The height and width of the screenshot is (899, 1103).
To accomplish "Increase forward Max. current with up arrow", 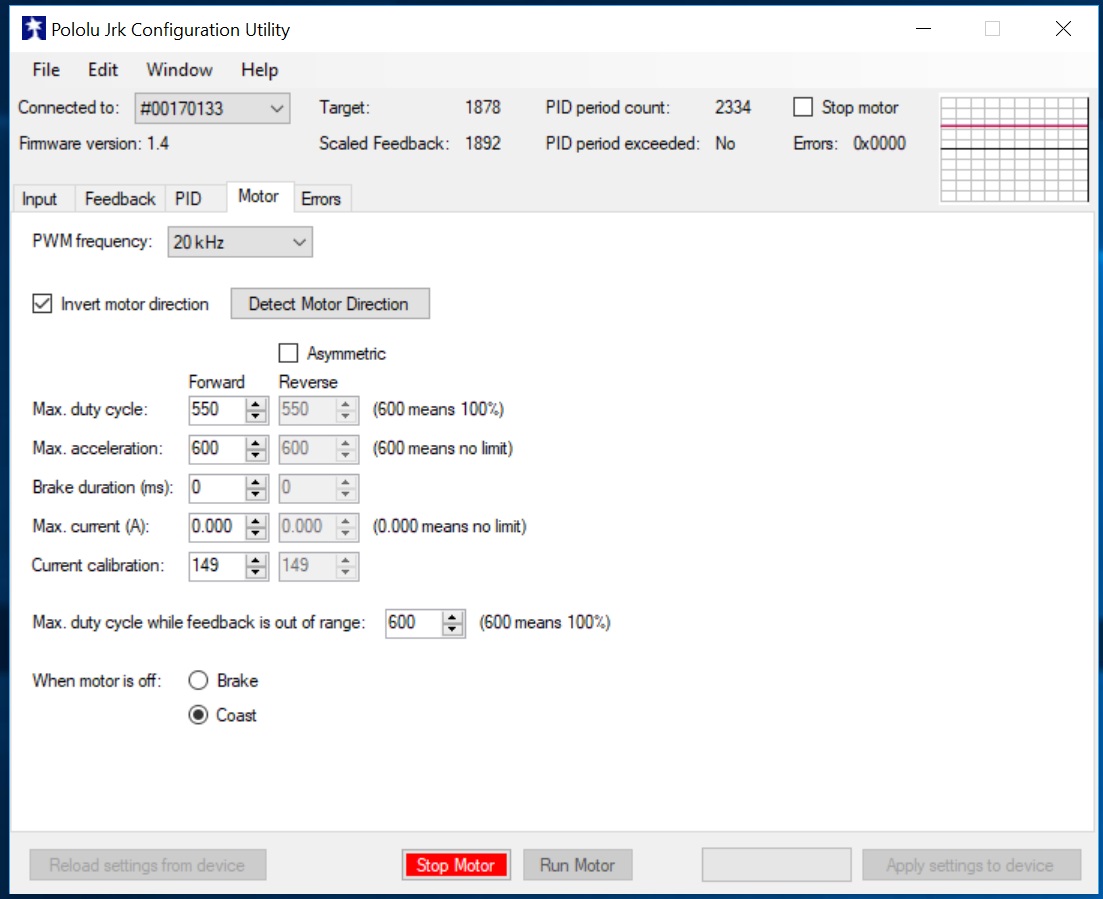I will [x=256, y=521].
